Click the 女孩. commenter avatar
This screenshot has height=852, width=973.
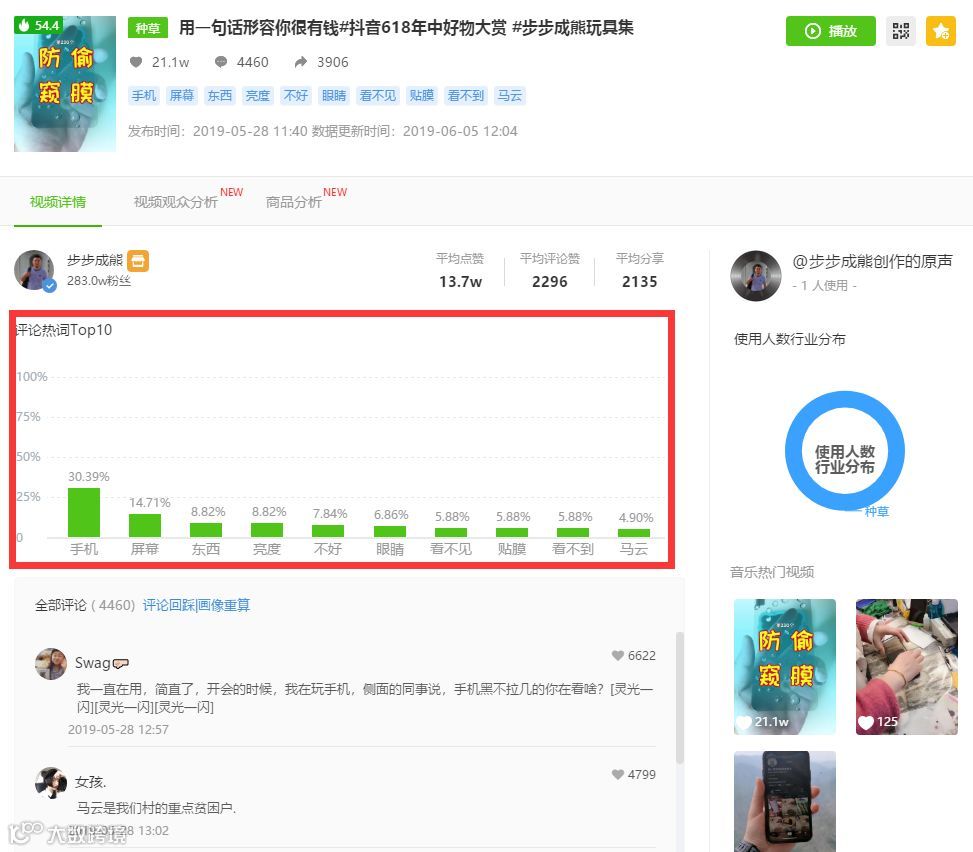point(51,782)
